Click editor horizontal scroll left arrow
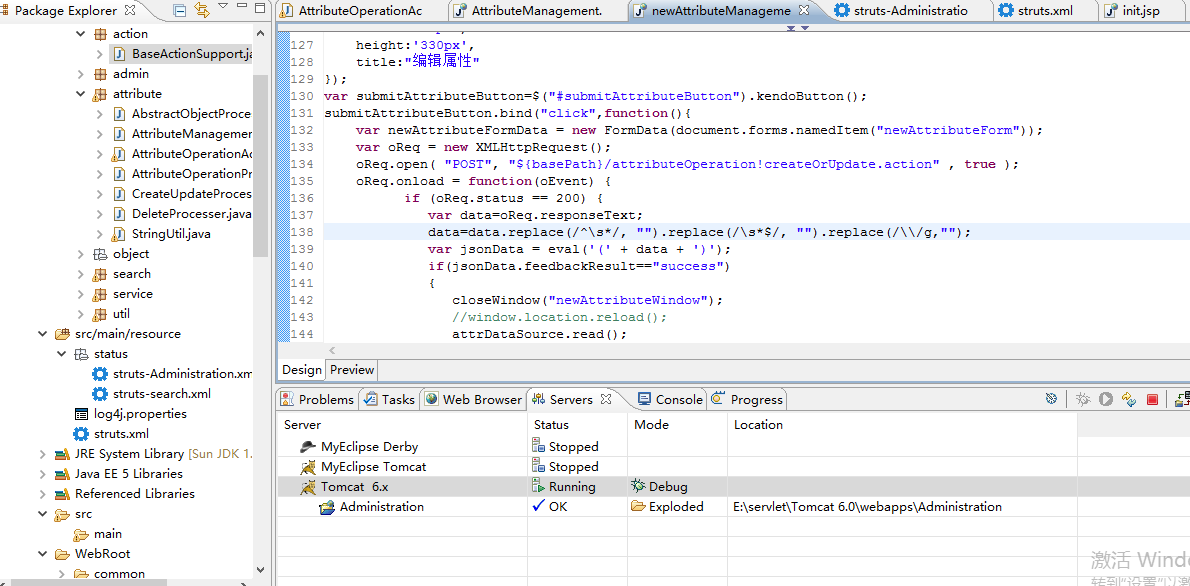The width and height of the screenshot is (1190, 586). pyautogui.click(x=332, y=351)
